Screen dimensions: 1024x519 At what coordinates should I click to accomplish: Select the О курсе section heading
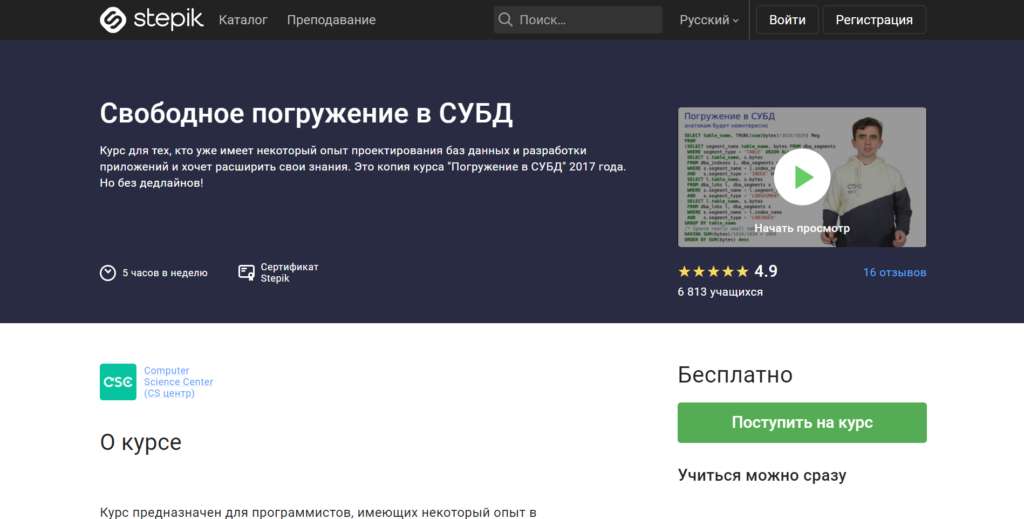(x=141, y=442)
